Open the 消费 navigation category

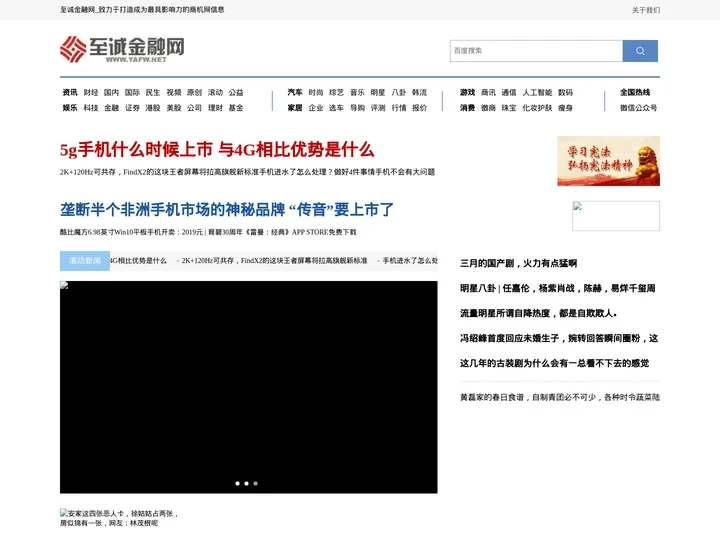(x=467, y=108)
